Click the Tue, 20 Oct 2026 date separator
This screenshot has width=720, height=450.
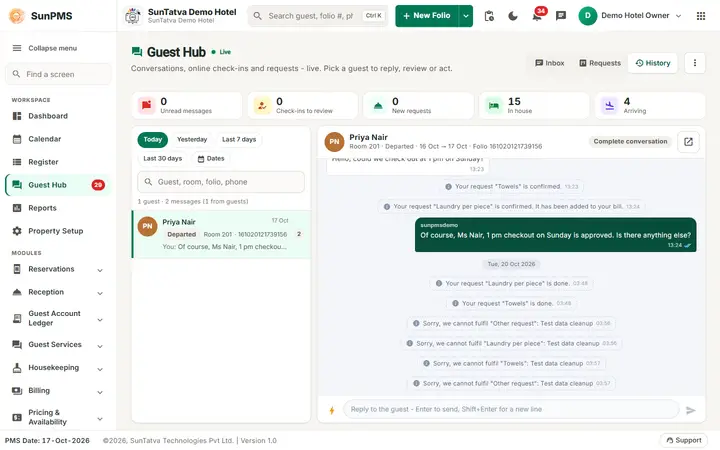point(511,264)
